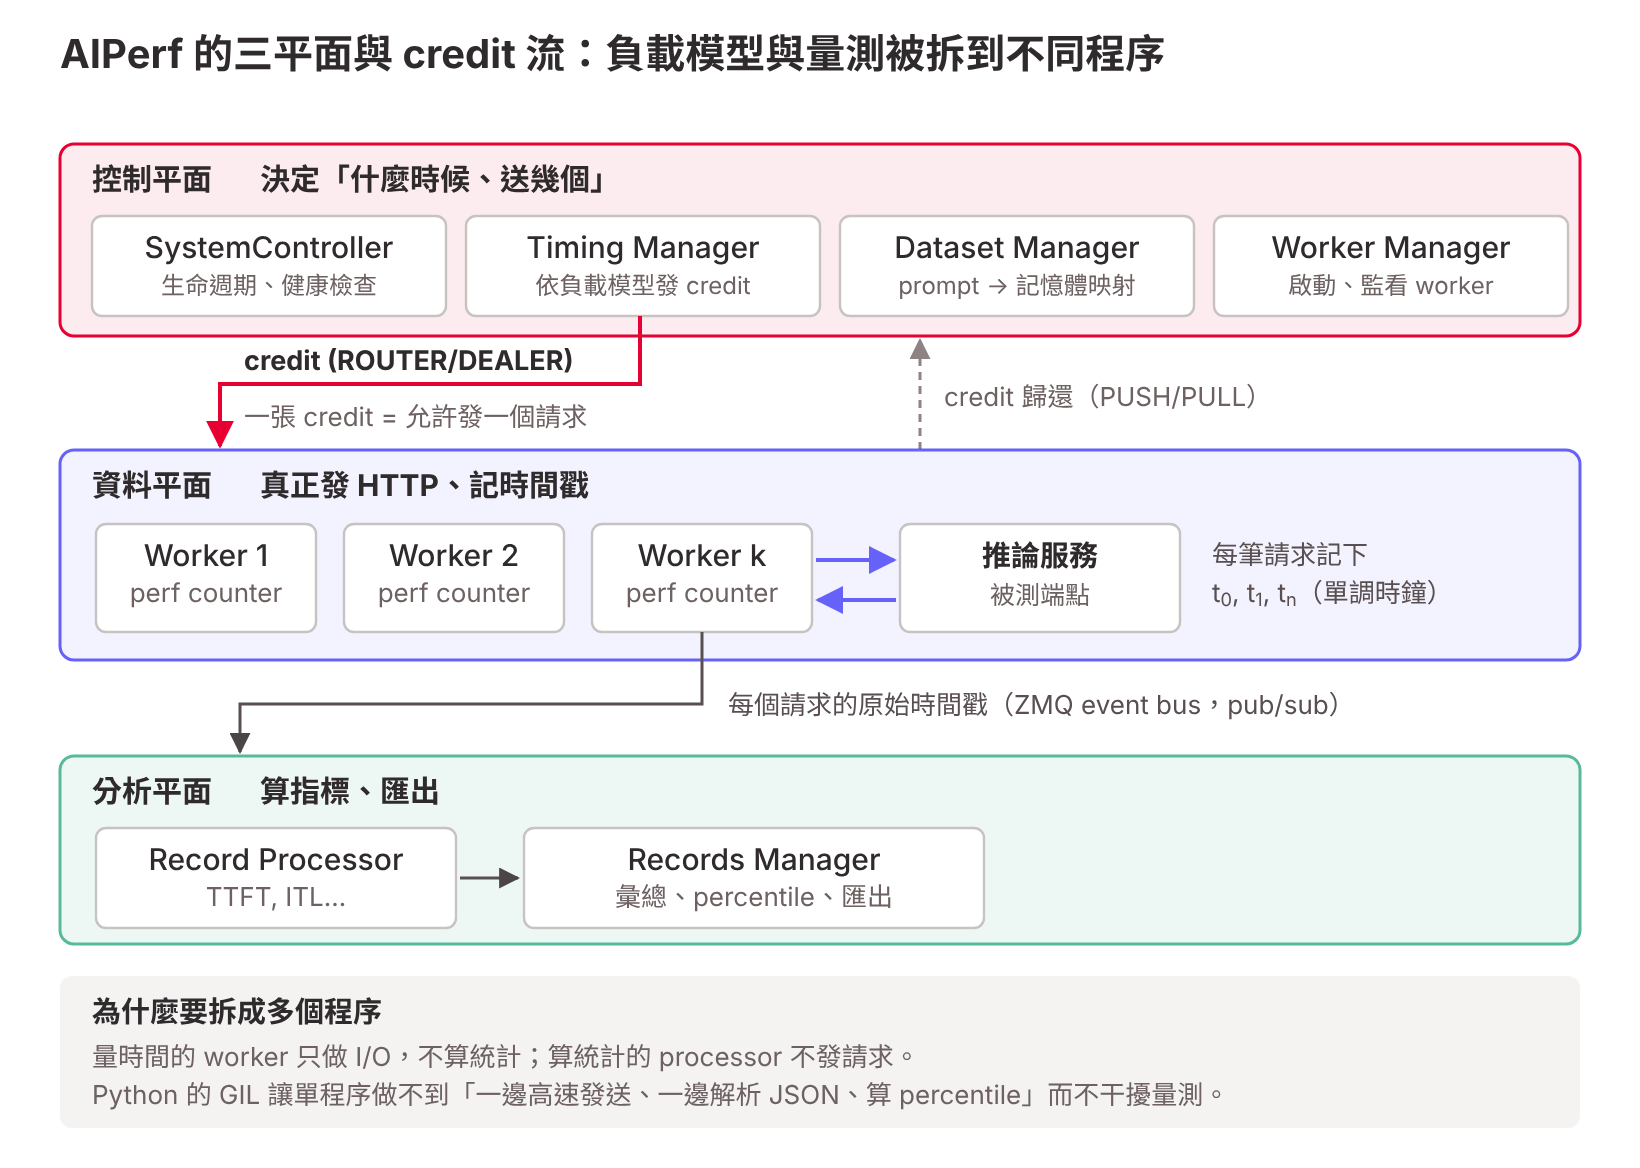Click the sentence starting '量時間的 worker'
1640x1168 pixels.
(x=503, y=1057)
